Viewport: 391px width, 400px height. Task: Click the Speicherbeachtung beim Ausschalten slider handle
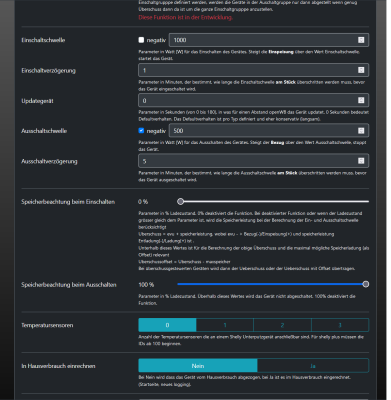pos(366,284)
